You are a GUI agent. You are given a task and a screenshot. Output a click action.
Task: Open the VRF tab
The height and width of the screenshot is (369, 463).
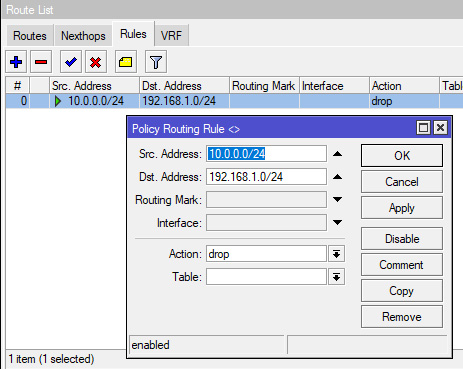(172, 35)
